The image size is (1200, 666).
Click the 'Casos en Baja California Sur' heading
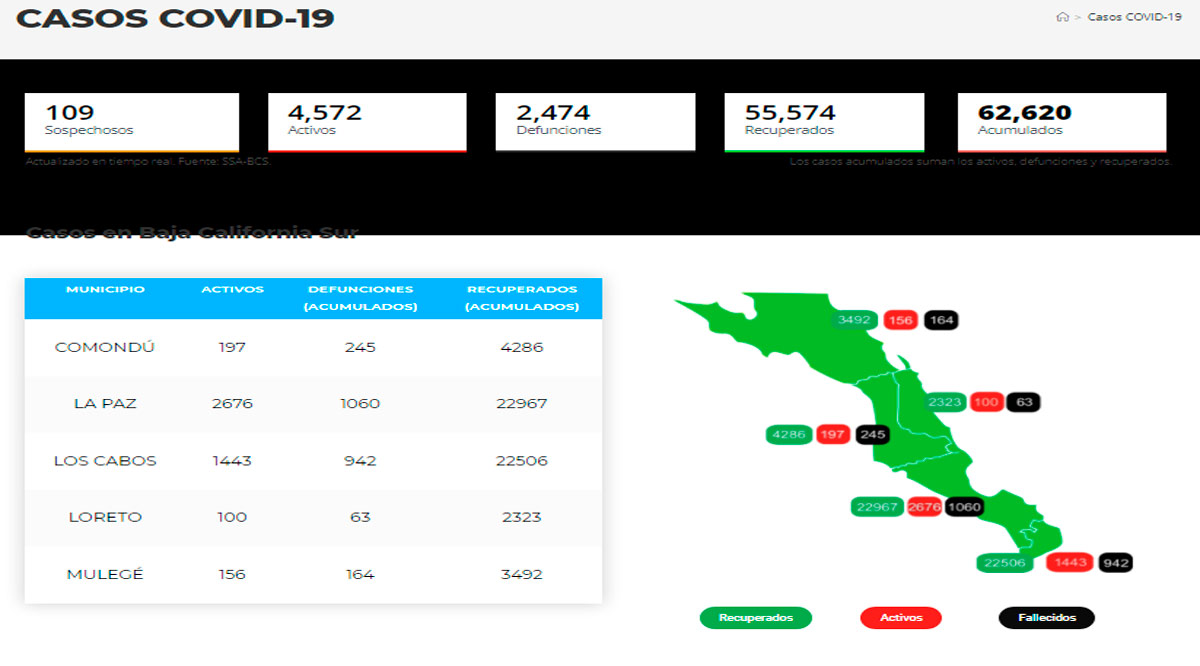tap(191, 233)
